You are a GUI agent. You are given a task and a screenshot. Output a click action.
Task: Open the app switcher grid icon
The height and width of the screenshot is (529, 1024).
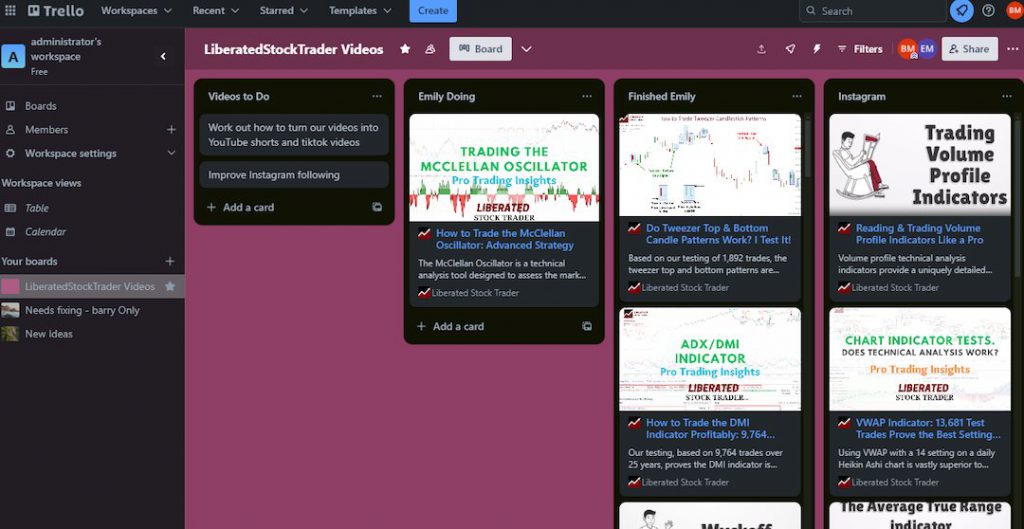pos(10,10)
